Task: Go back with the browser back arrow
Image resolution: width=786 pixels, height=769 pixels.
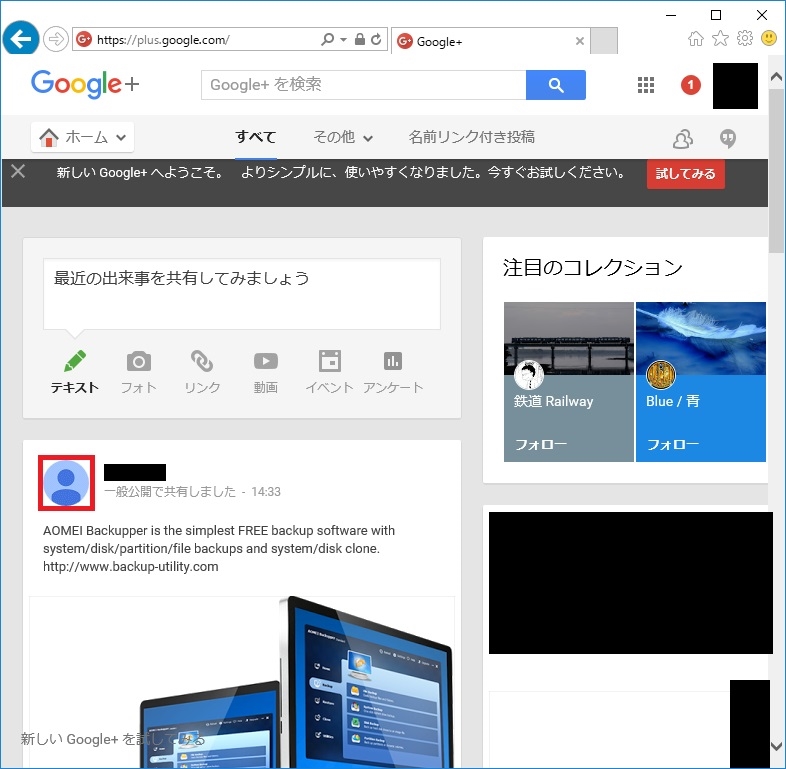Action: [x=21, y=38]
